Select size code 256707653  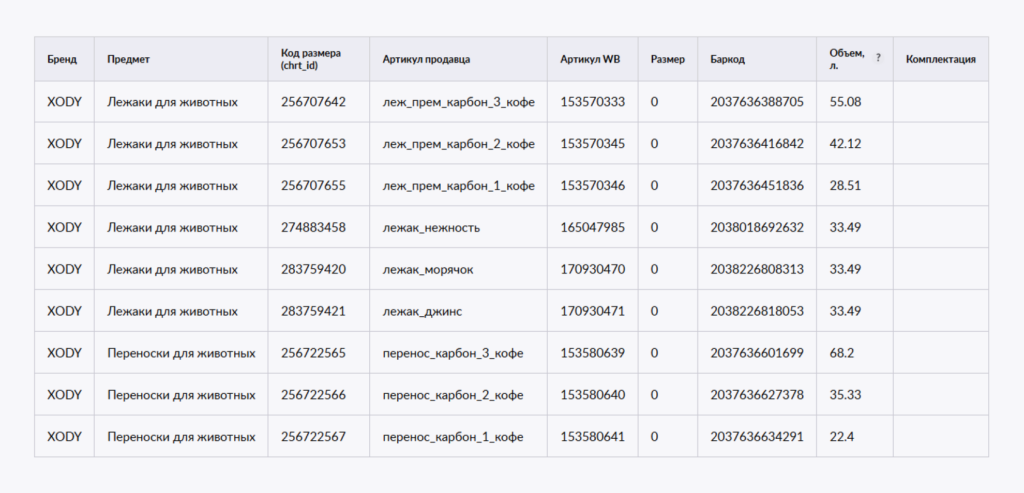click(x=313, y=144)
